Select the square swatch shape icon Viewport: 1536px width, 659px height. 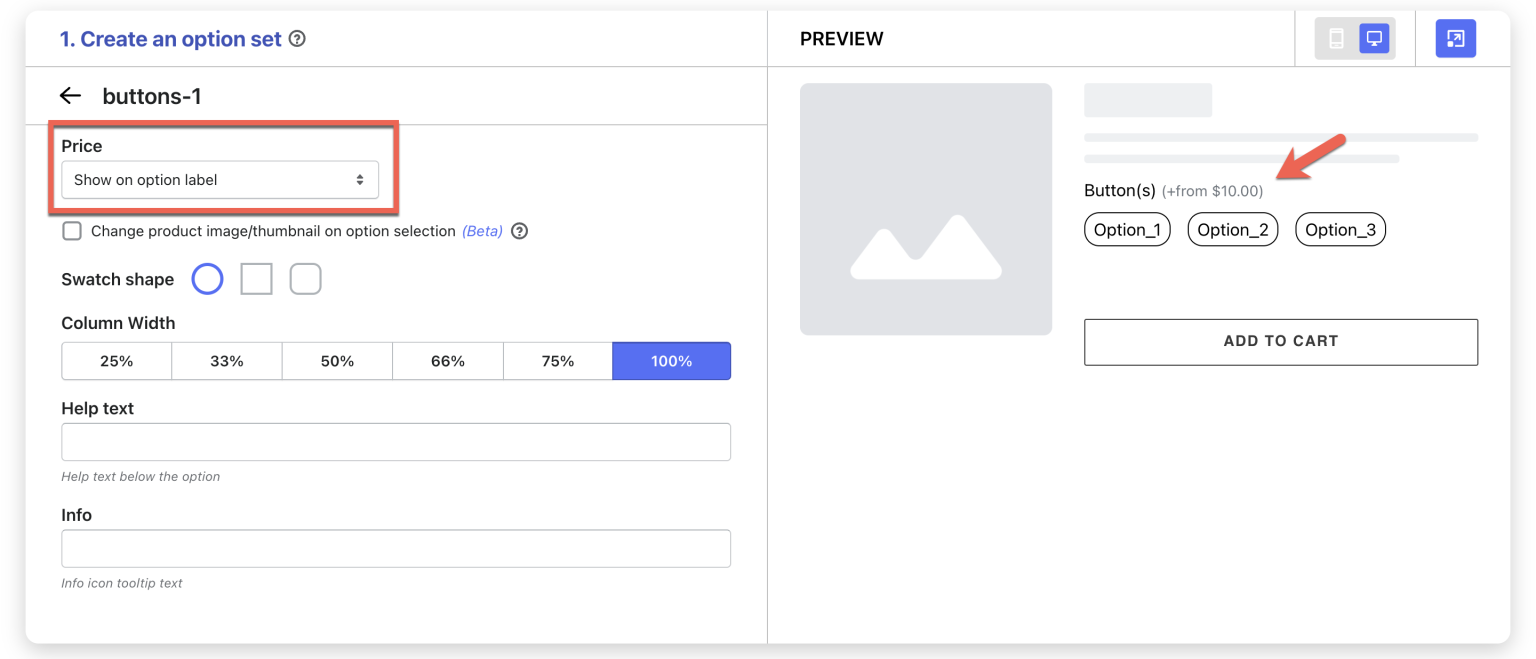pos(256,279)
